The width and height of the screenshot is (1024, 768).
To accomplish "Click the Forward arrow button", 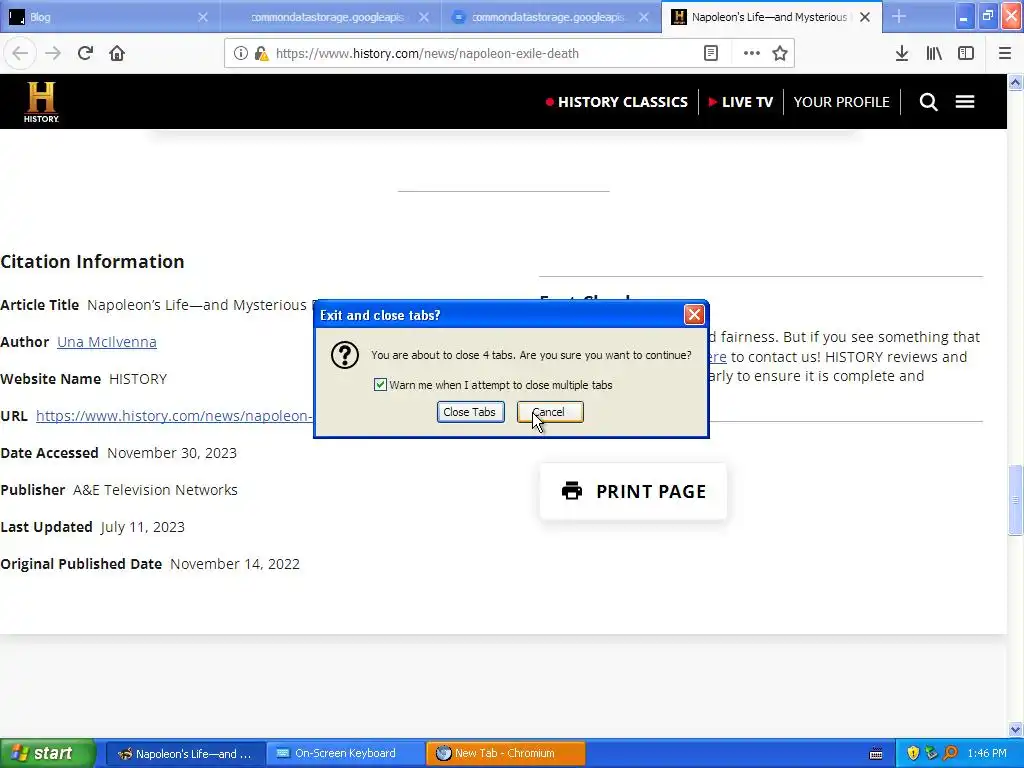I will [53, 53].
